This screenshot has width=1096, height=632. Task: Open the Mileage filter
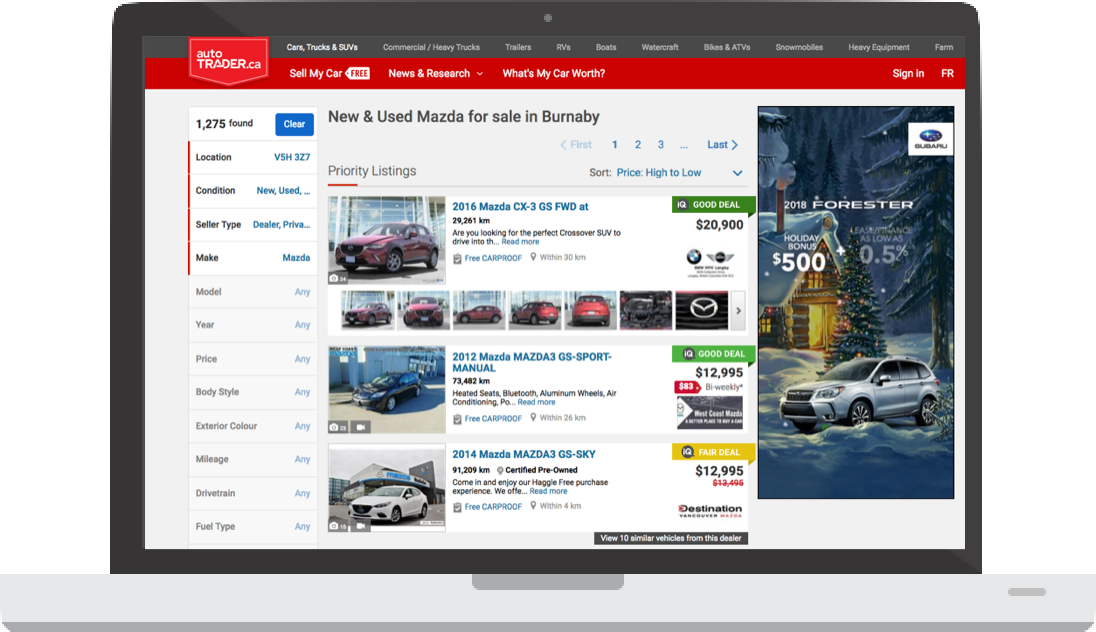(253, 459)
